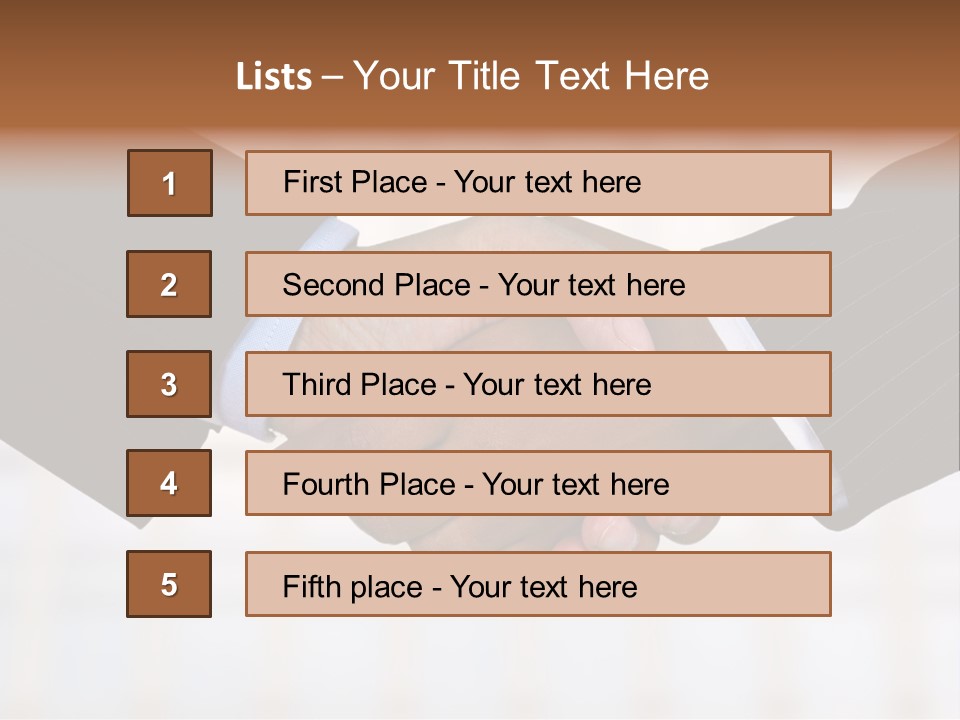Click the words 'Fifth place'
The image size is (960, 720).
(354, 586)
